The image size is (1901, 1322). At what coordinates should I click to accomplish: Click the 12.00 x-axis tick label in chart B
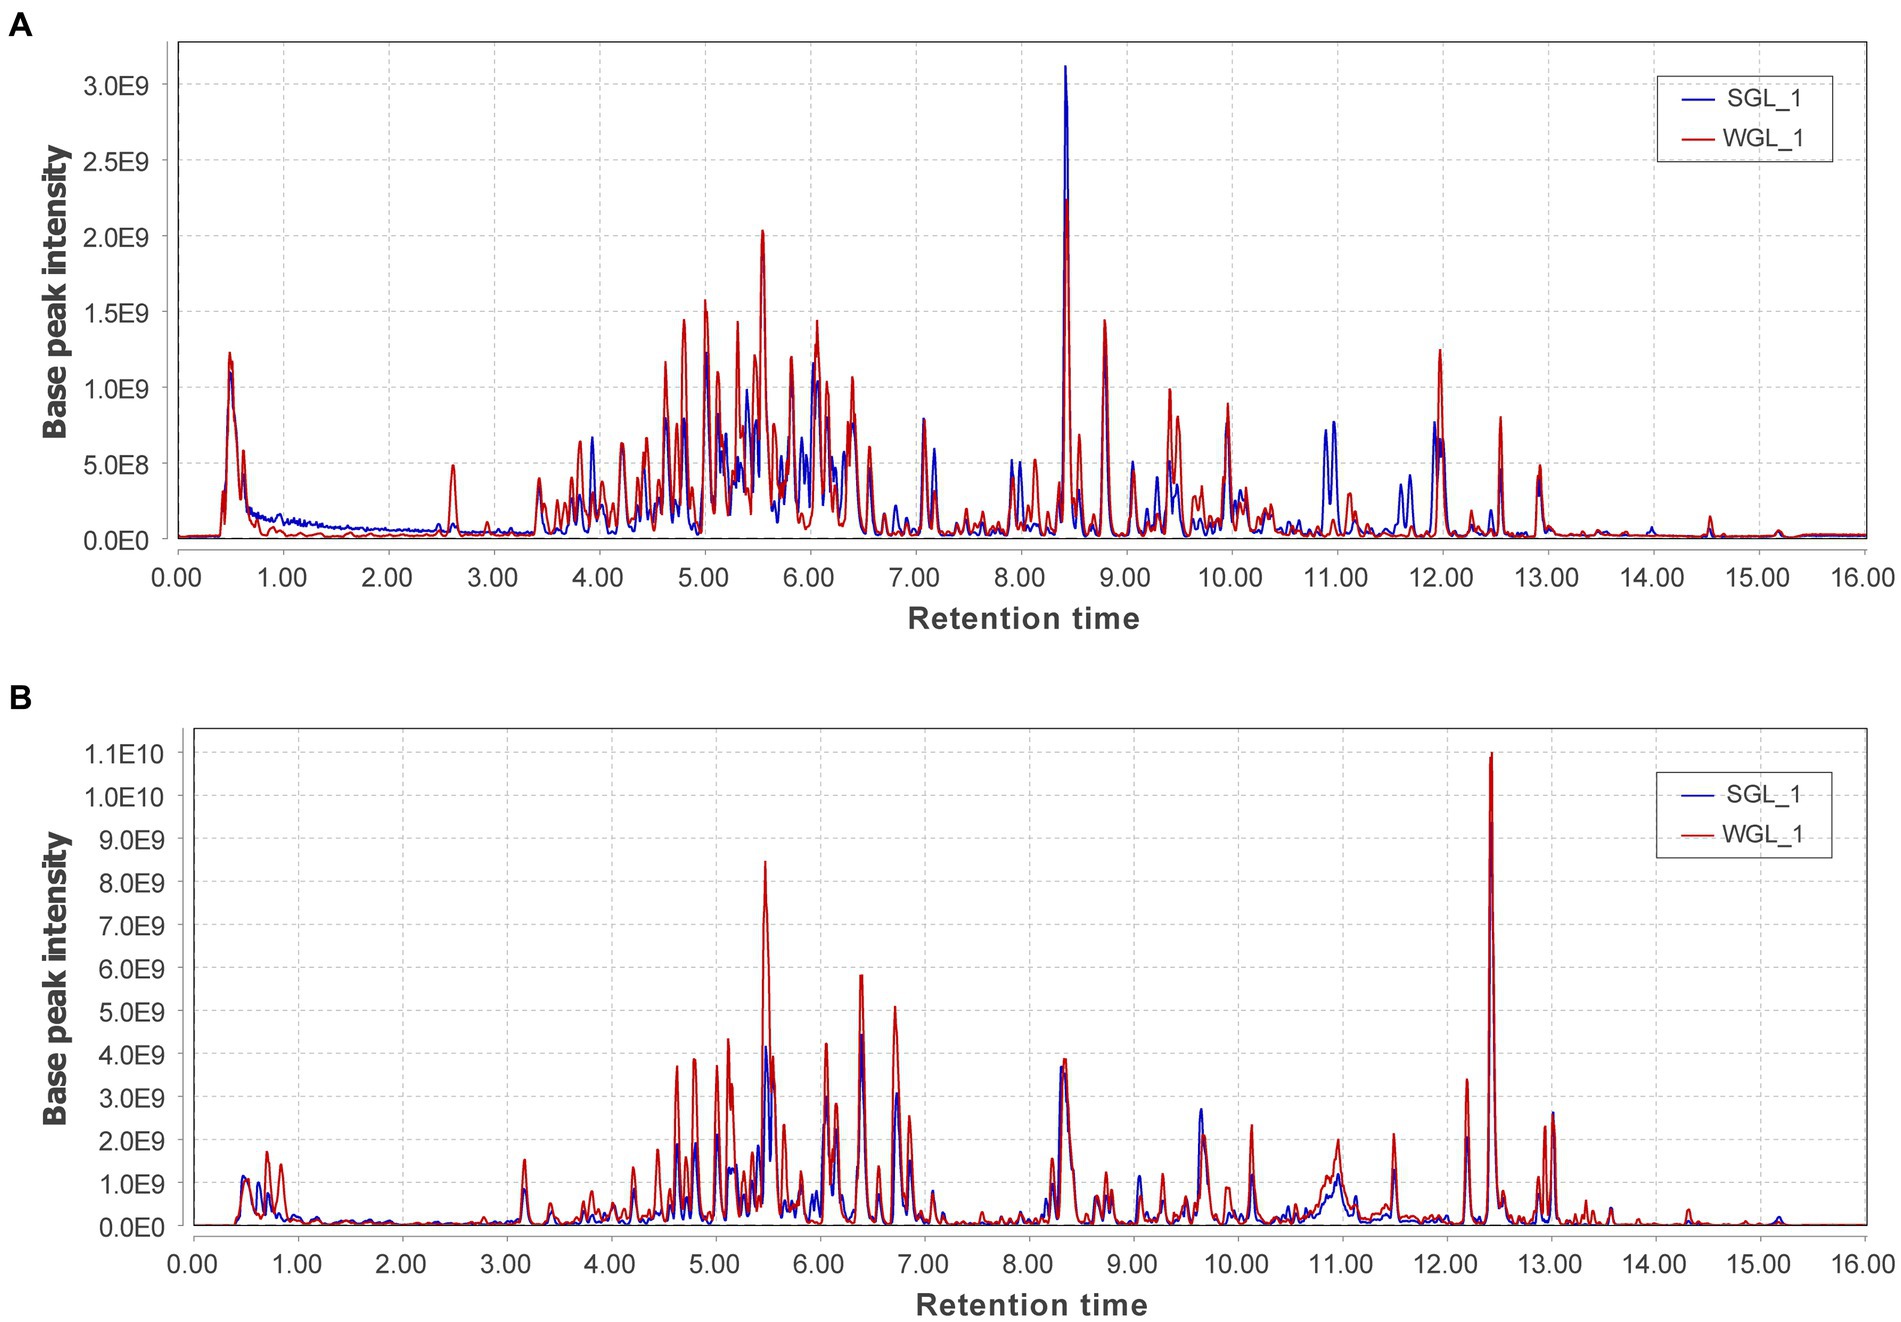pos(1445,1263)
